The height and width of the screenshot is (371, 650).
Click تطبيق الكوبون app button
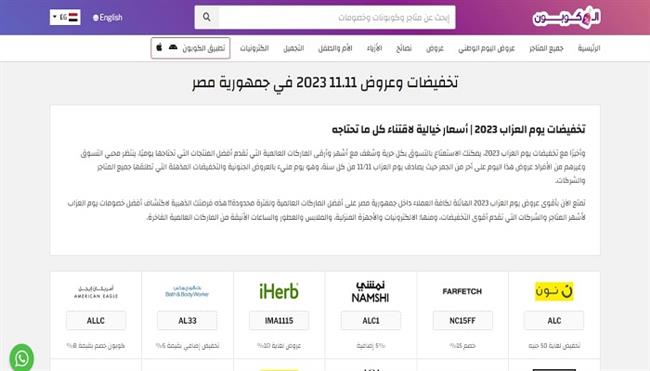[x=191, y=48]
